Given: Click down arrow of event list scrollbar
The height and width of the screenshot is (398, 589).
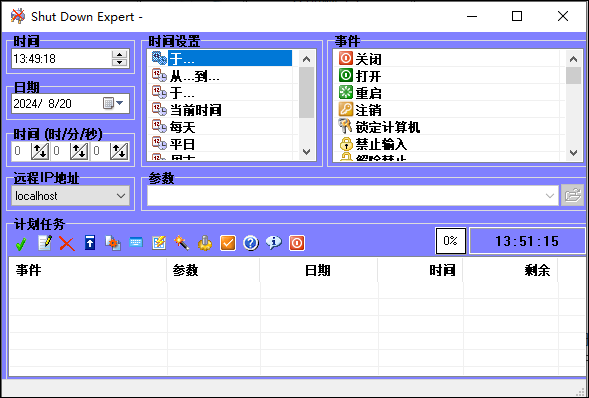Looking at the screenshot, I should pyautogui.click(x=573, y=152).
